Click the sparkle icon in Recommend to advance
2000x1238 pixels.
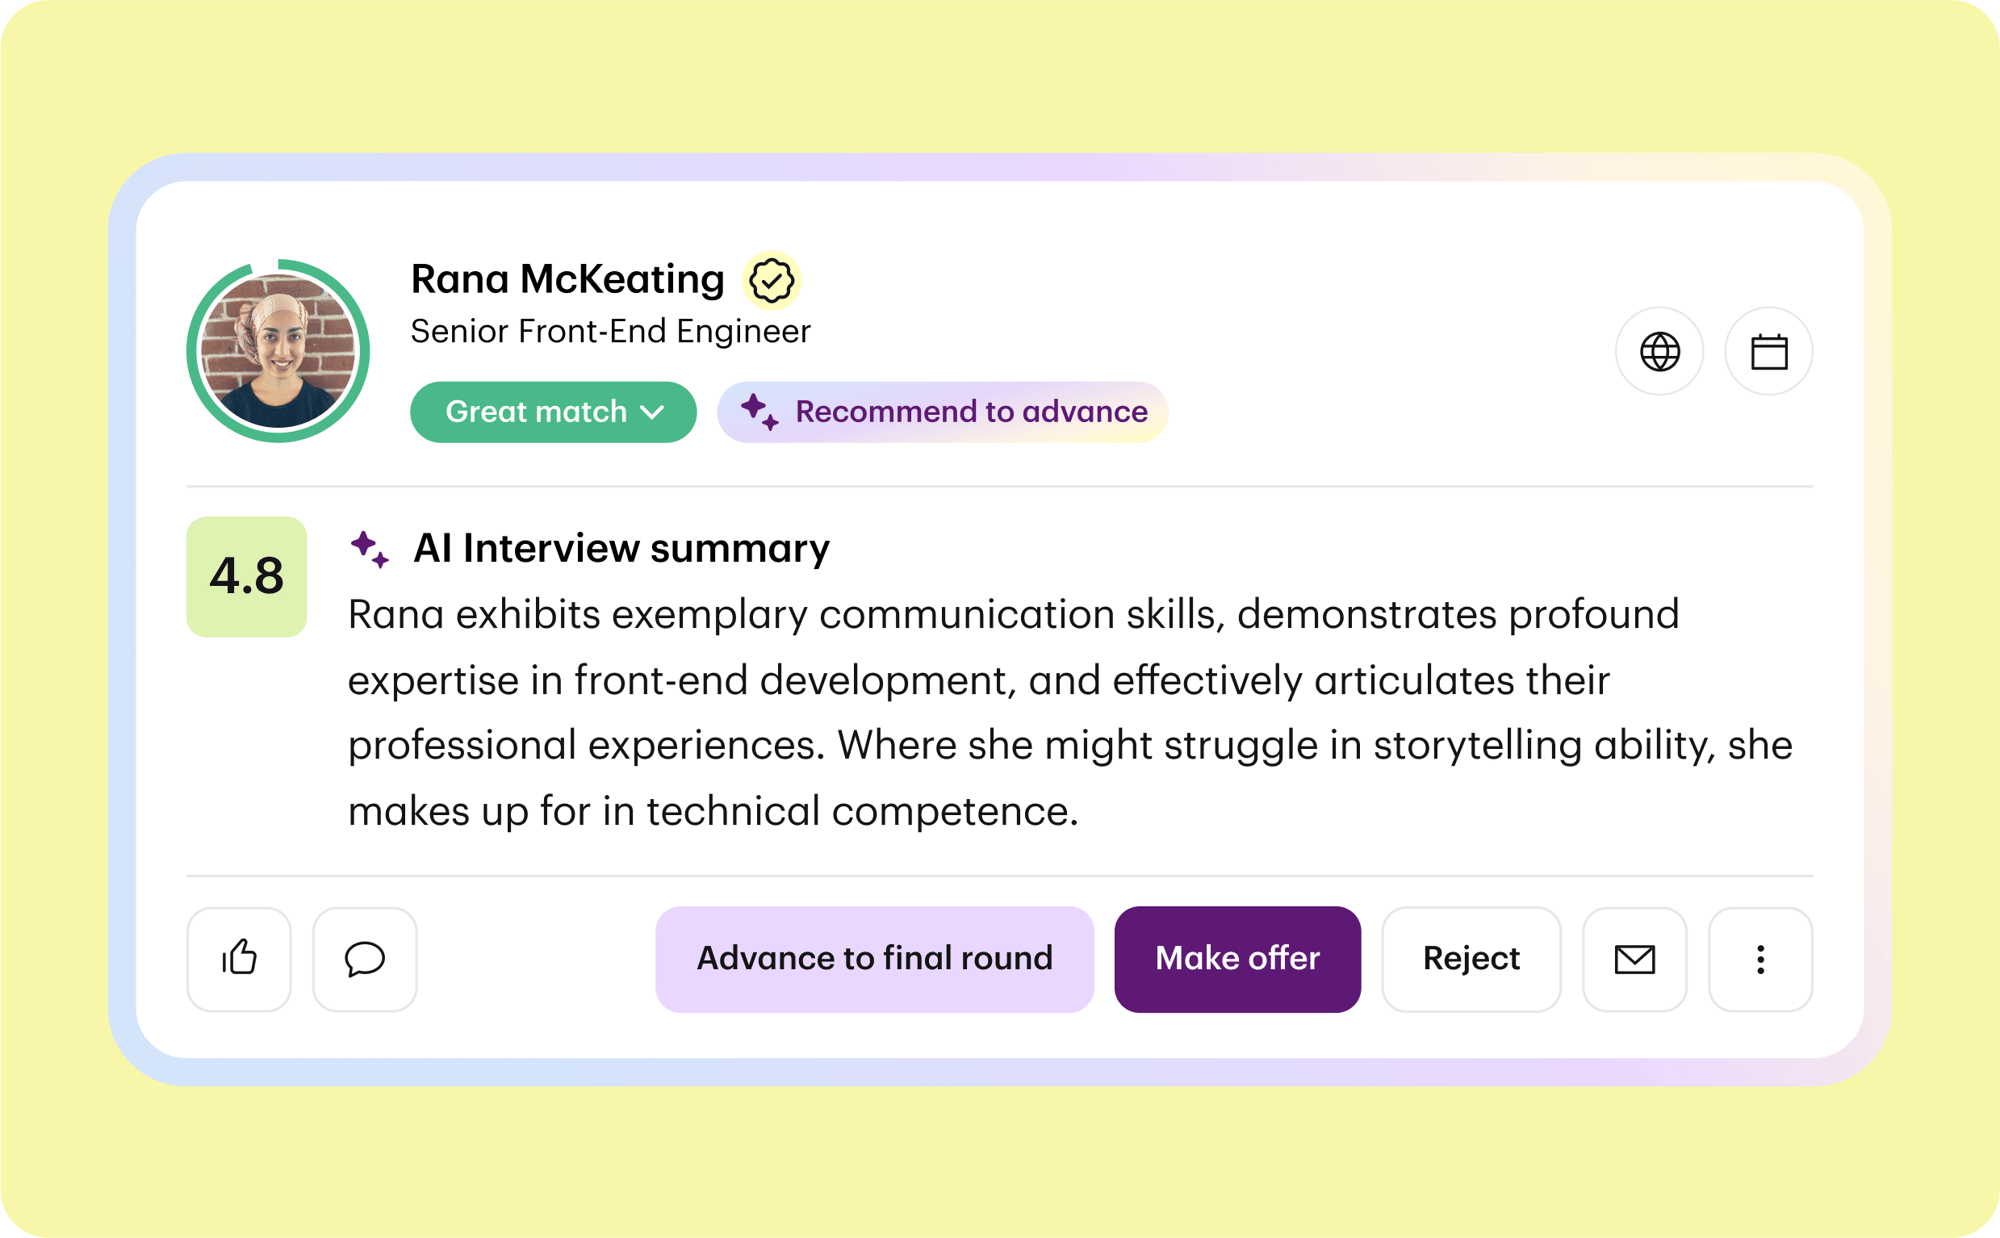[x=759, y=411]
